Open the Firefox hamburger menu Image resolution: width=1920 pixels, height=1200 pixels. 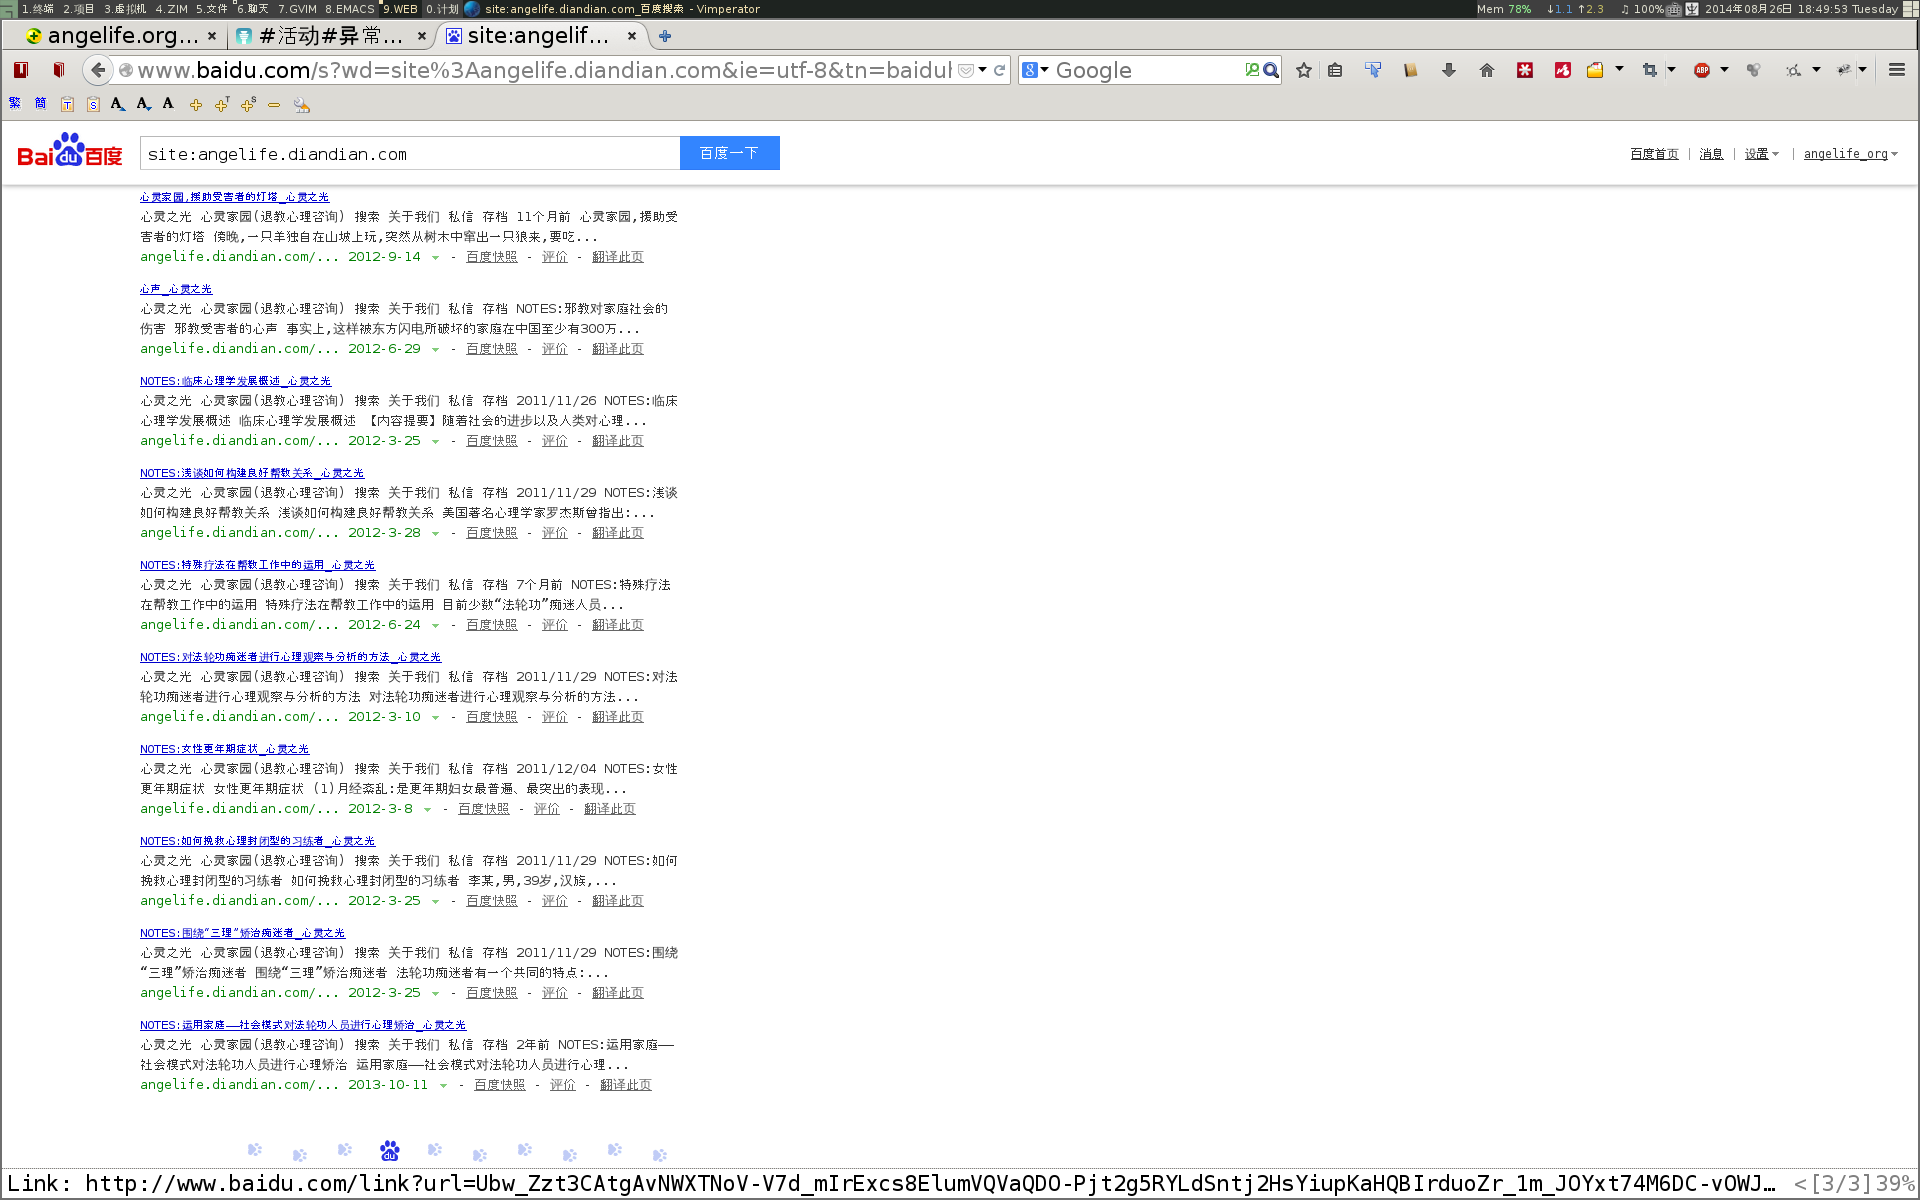(x=1896, y=70)
